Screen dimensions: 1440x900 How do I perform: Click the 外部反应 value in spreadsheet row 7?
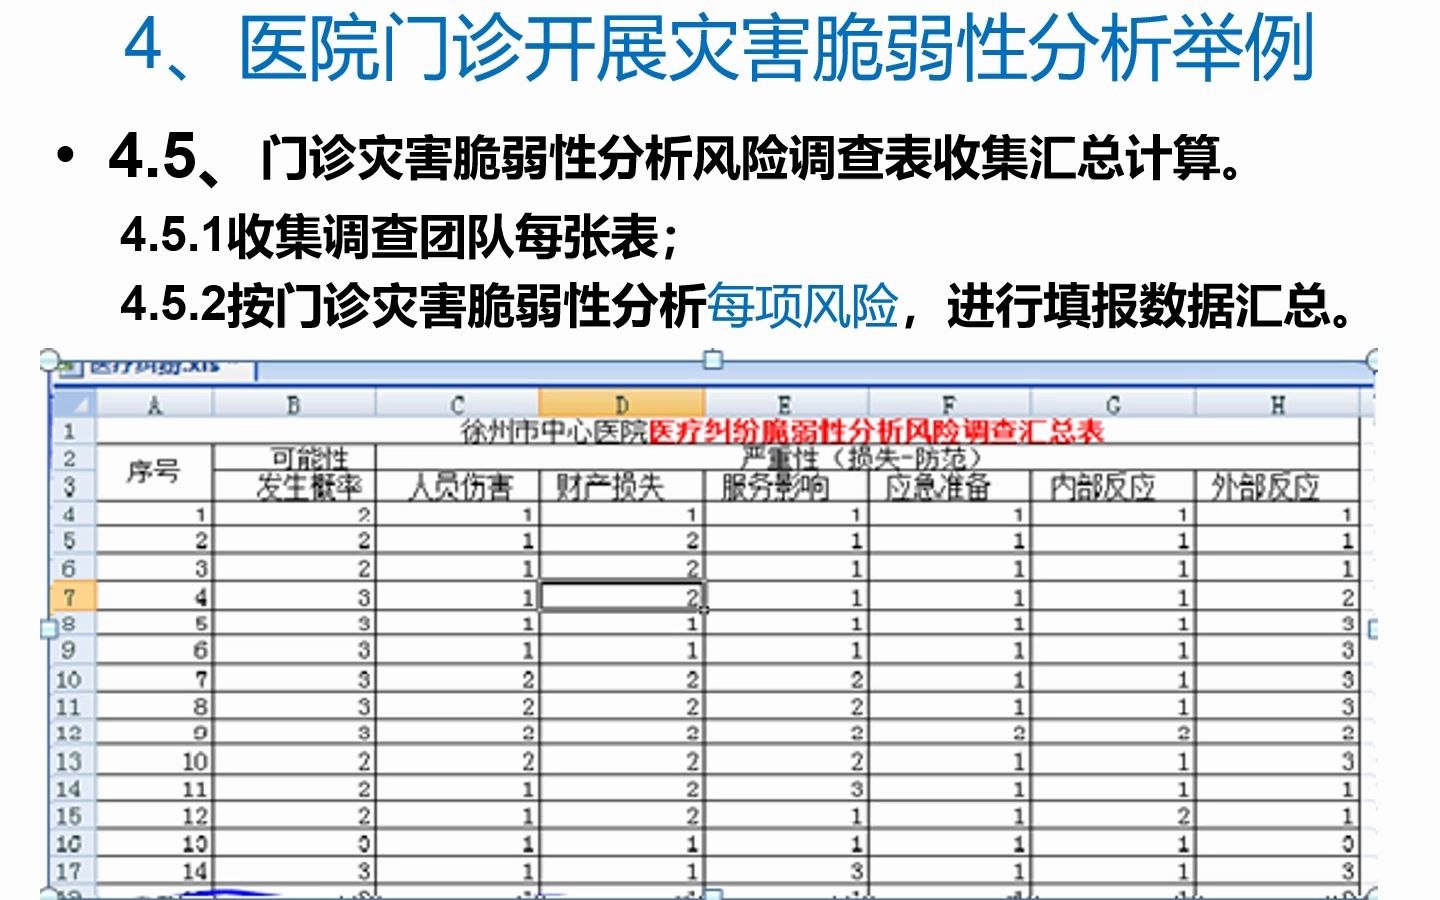pyautogui.click(x=1277, y=597)
